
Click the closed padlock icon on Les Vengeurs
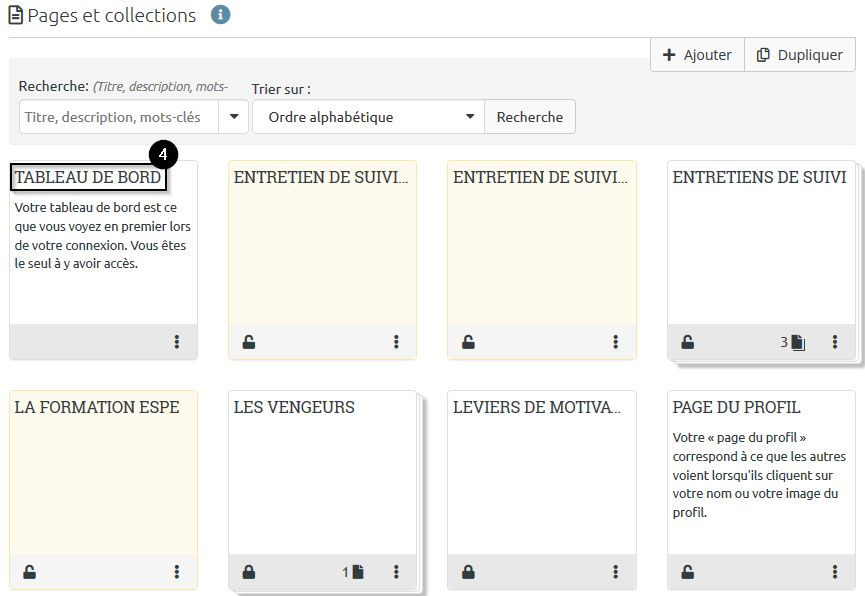point(249,572)
